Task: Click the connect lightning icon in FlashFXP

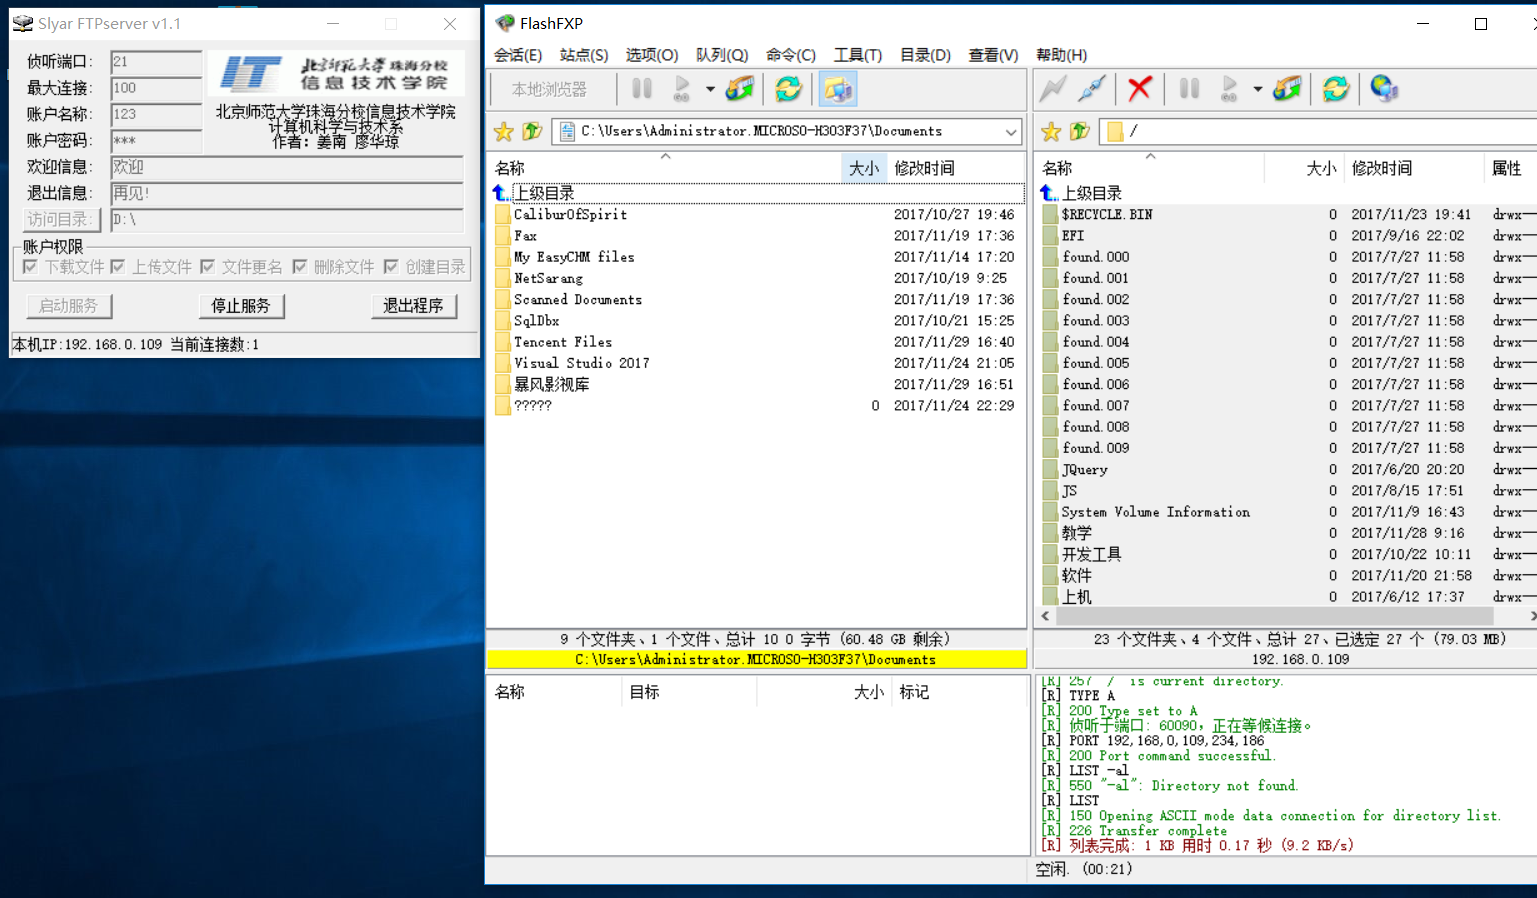Action: tap(1053, 89)
